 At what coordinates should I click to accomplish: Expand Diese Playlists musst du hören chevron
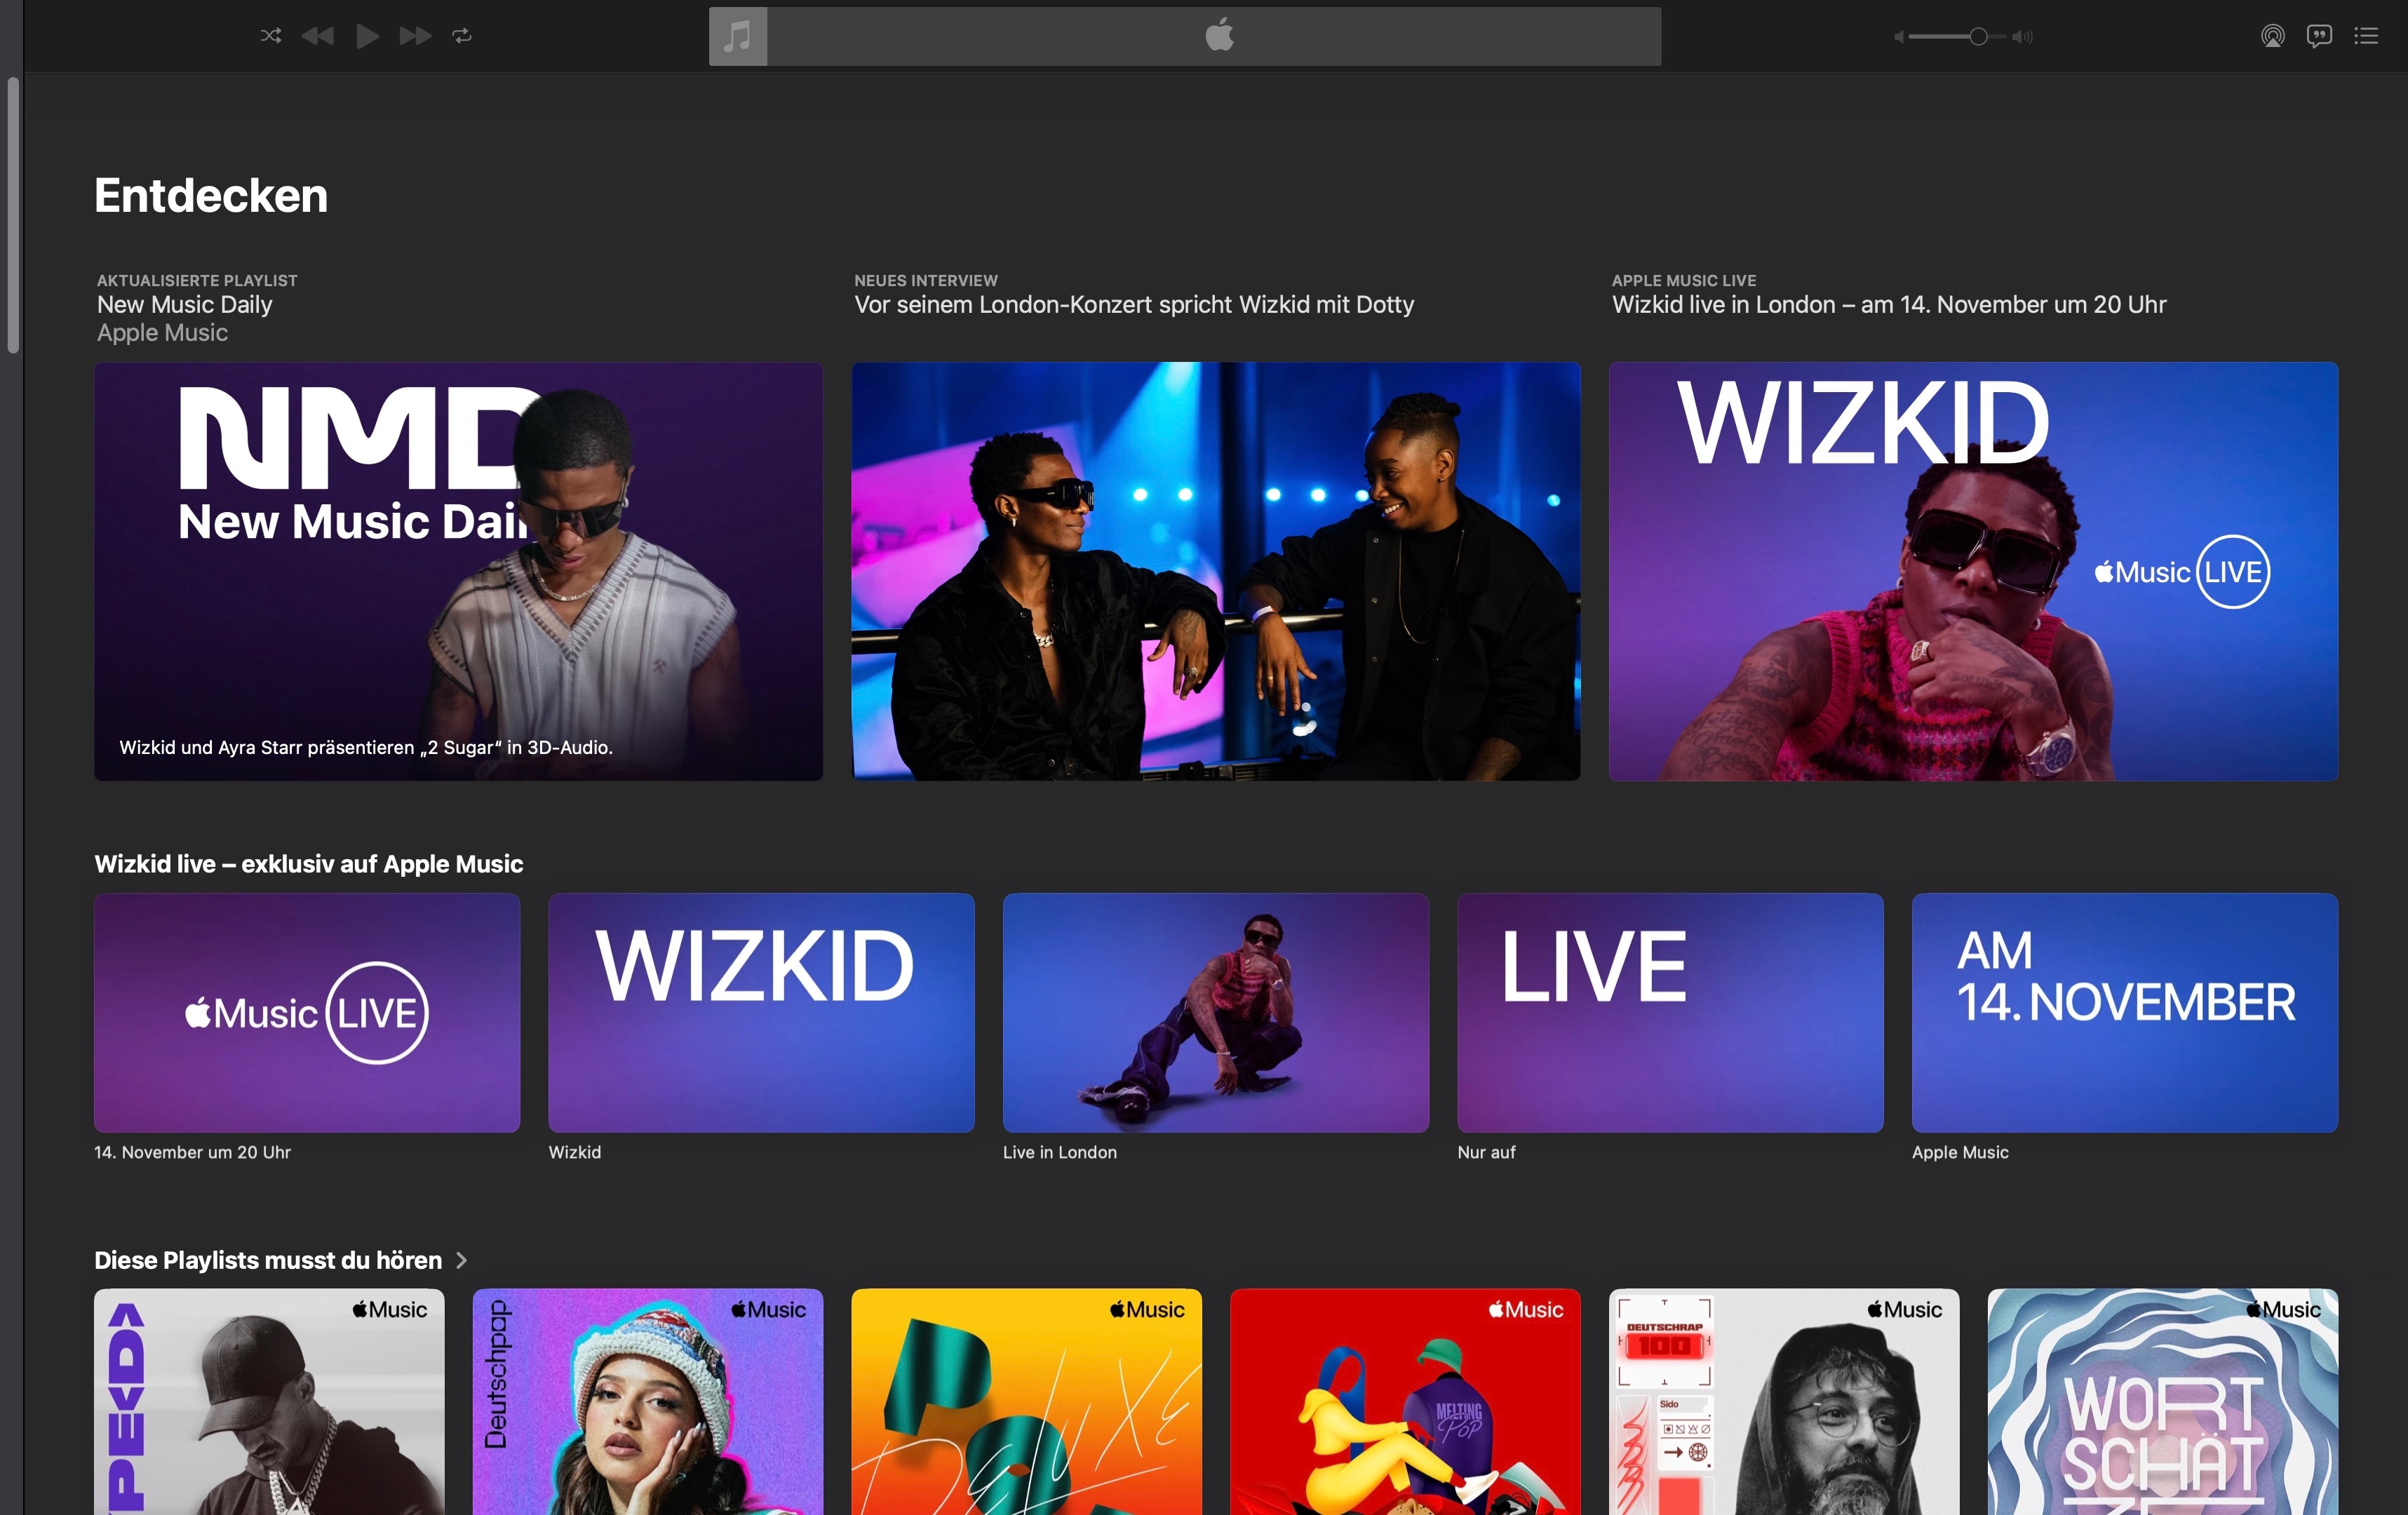[461, 1260]
